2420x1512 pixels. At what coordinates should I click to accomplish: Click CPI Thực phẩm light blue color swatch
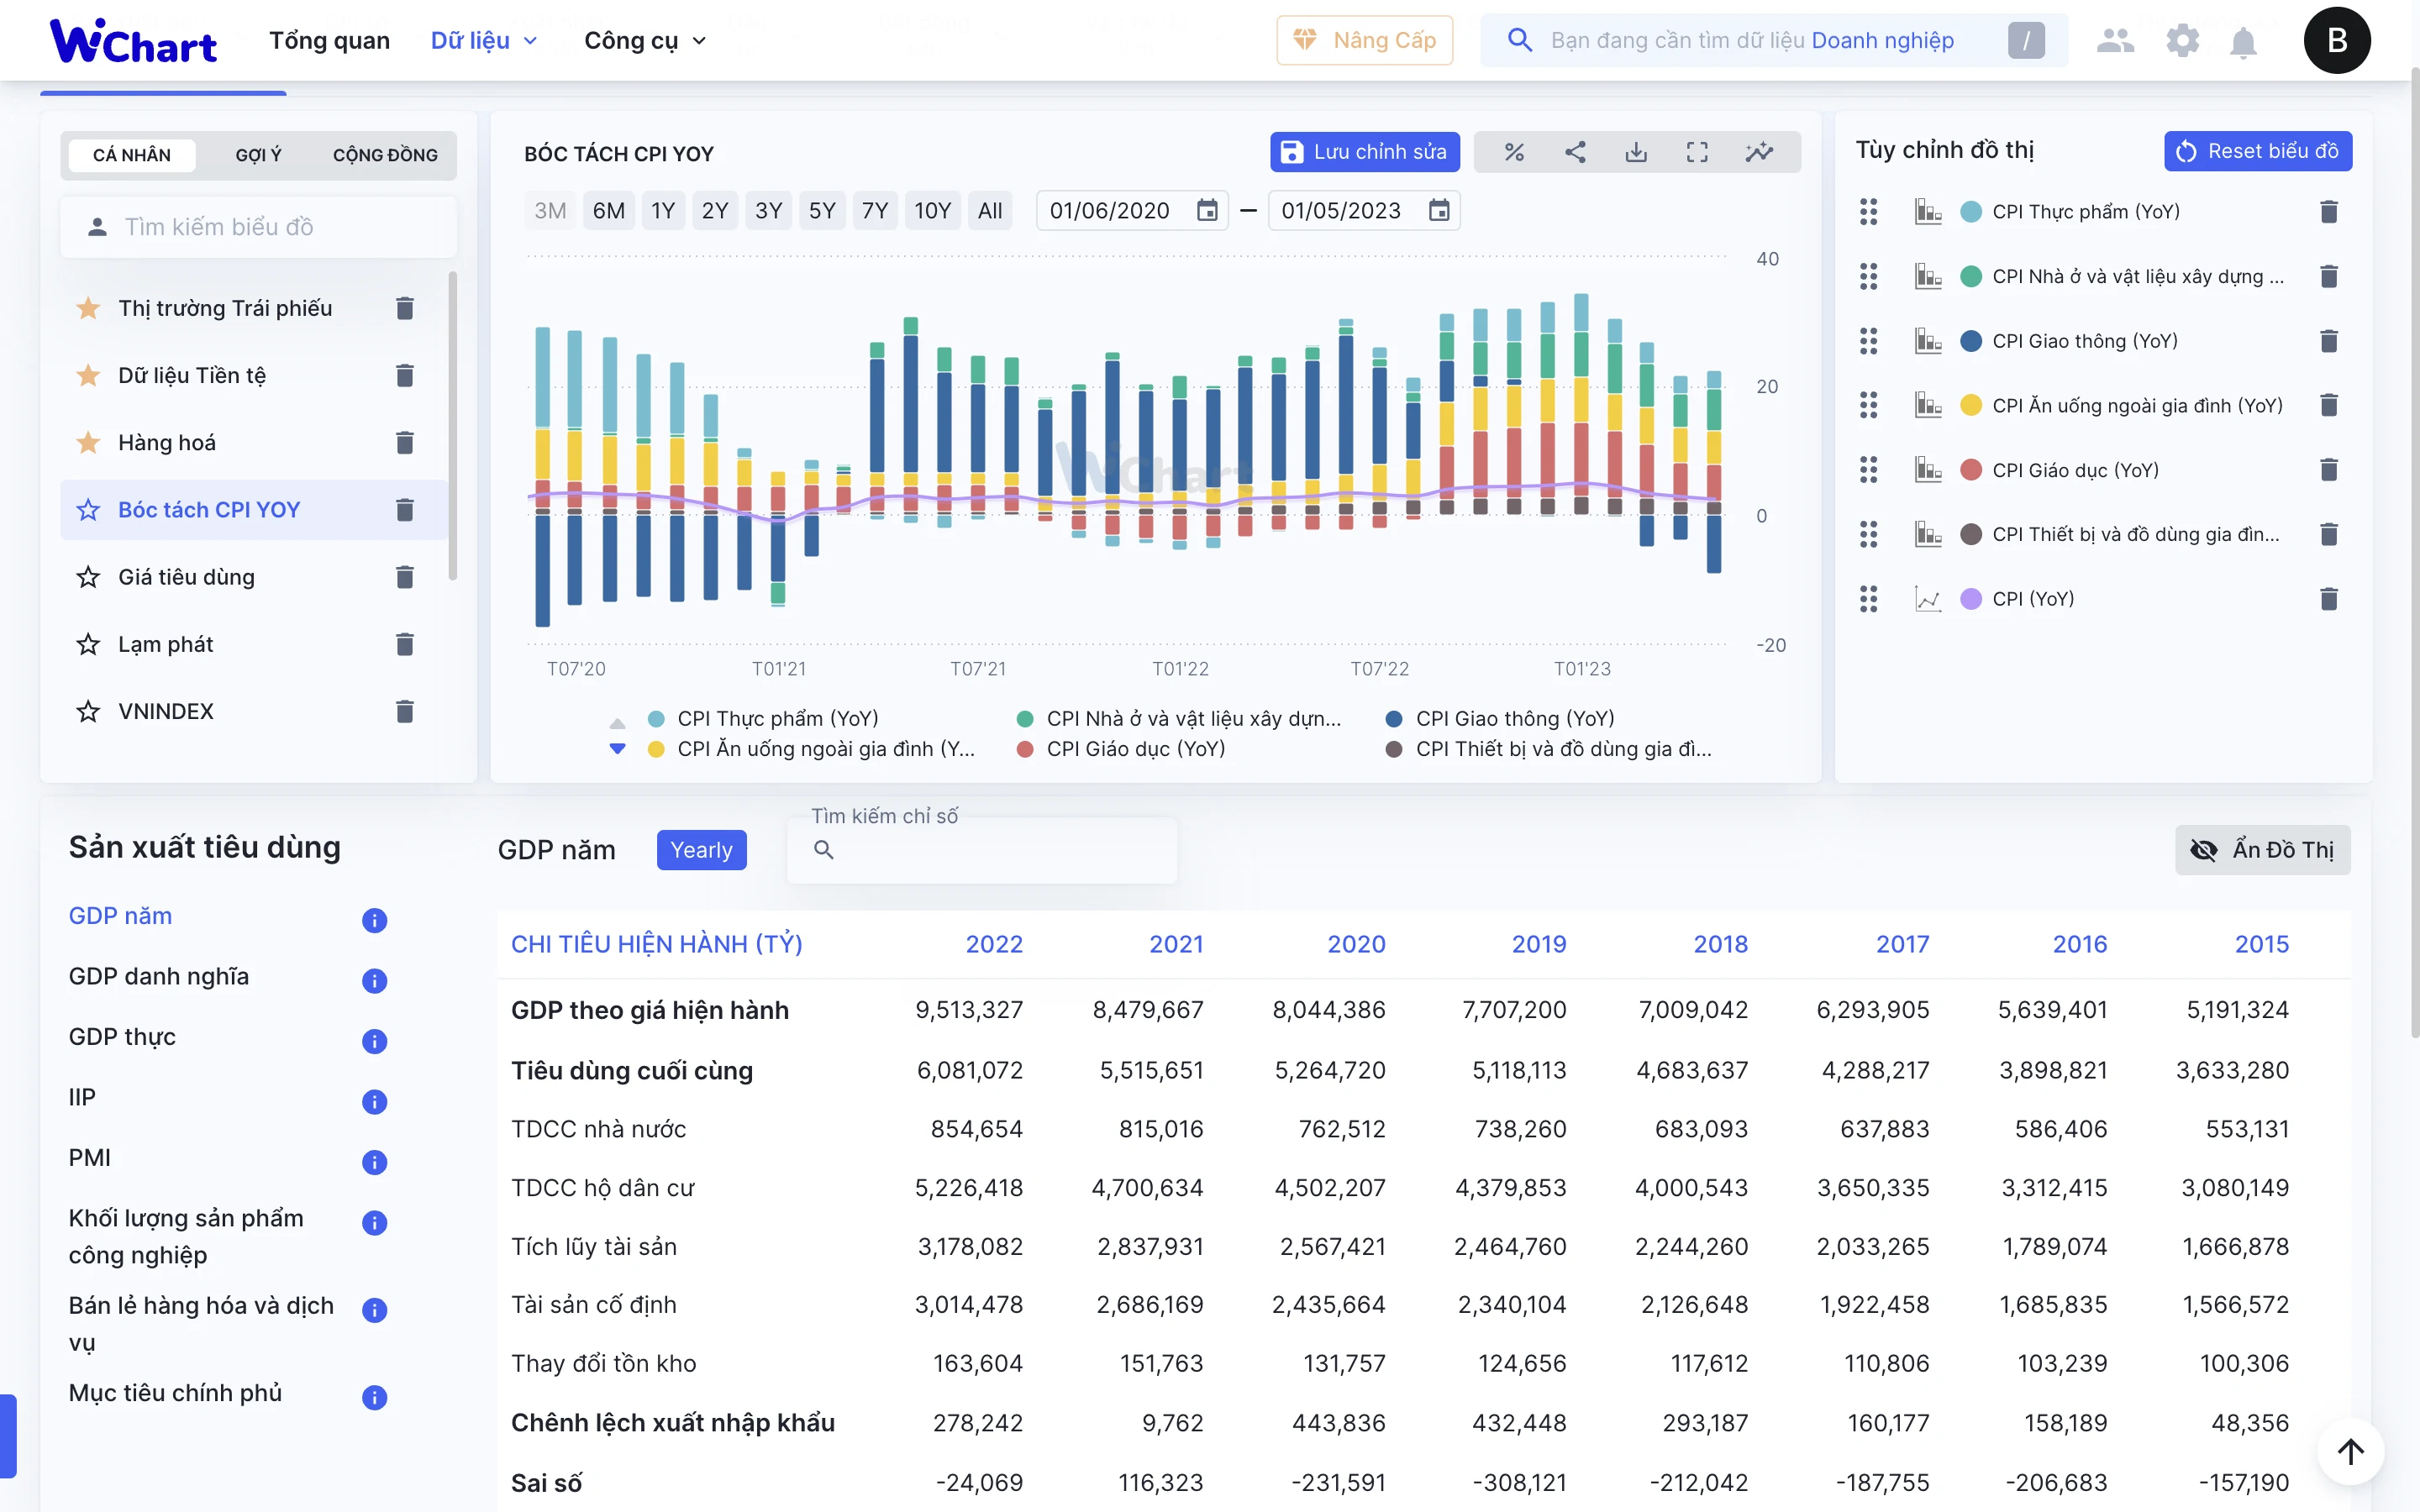pyautogui.click(x=1970, y=212)
